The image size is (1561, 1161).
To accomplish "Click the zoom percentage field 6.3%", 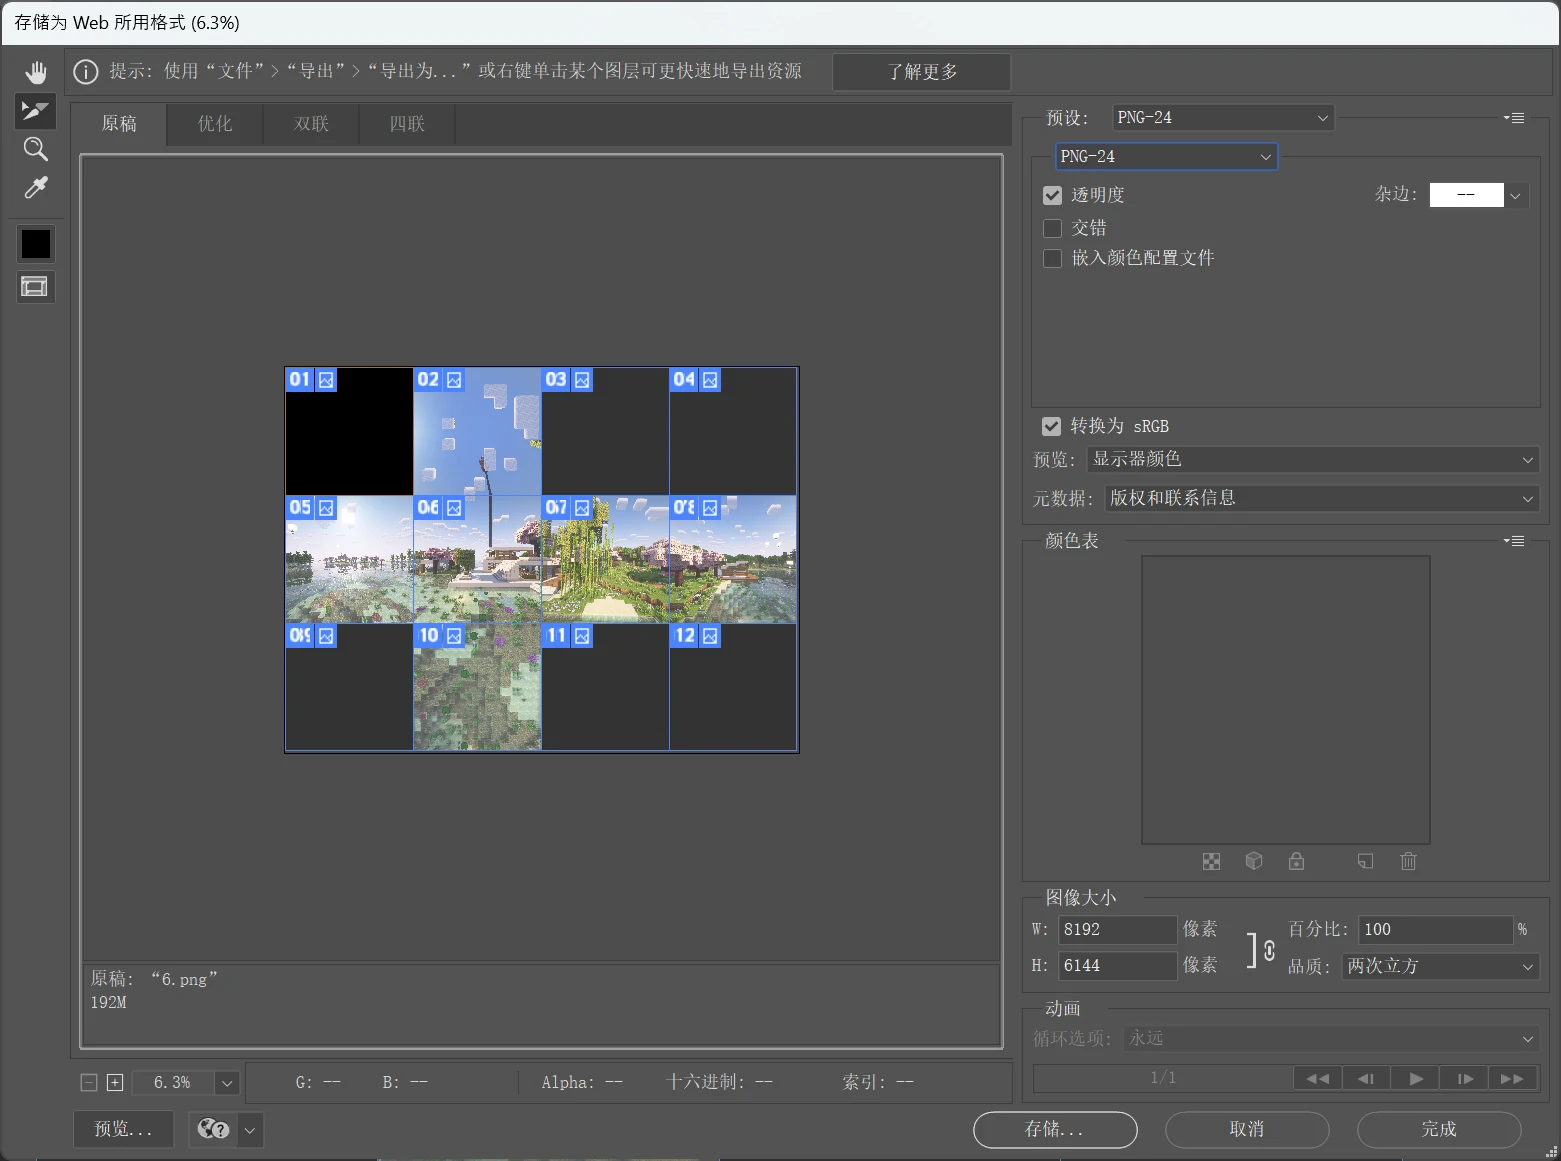I will point(172,1083).
